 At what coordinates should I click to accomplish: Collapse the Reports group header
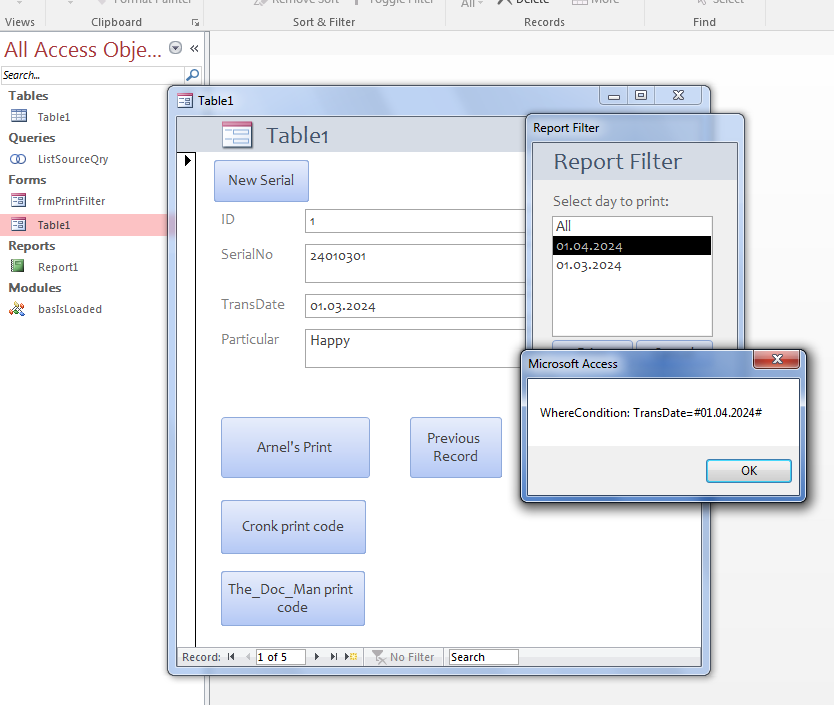click(32, 246)
